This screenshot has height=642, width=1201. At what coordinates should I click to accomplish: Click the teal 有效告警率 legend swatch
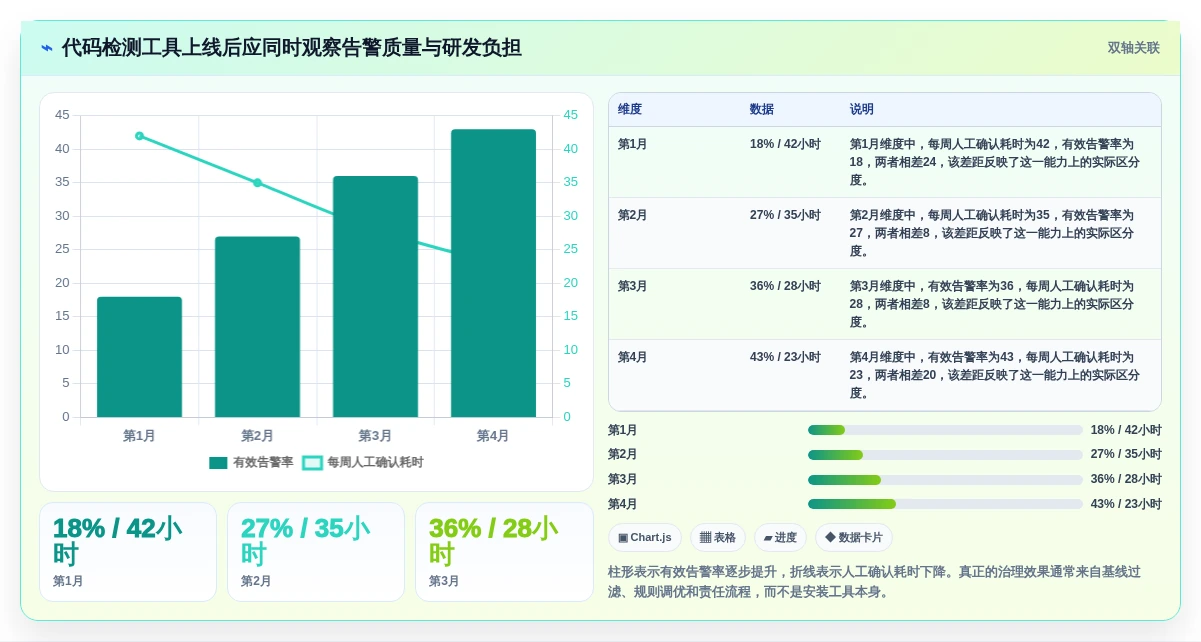coord(218,463)
